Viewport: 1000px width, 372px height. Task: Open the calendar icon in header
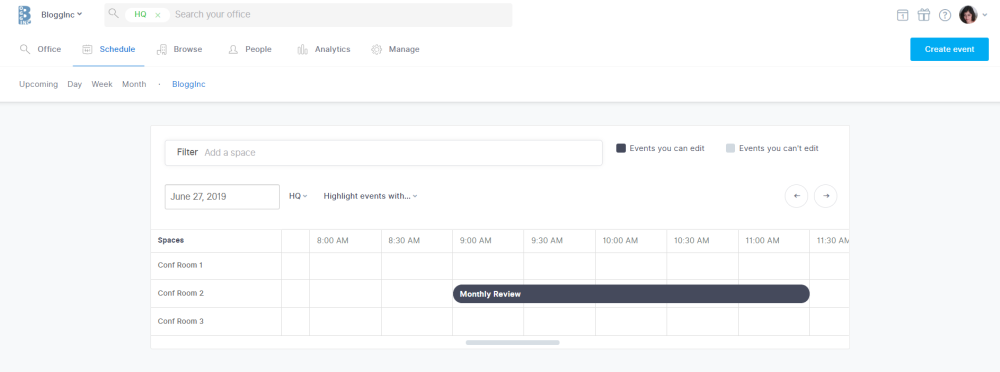pos(902,15)
